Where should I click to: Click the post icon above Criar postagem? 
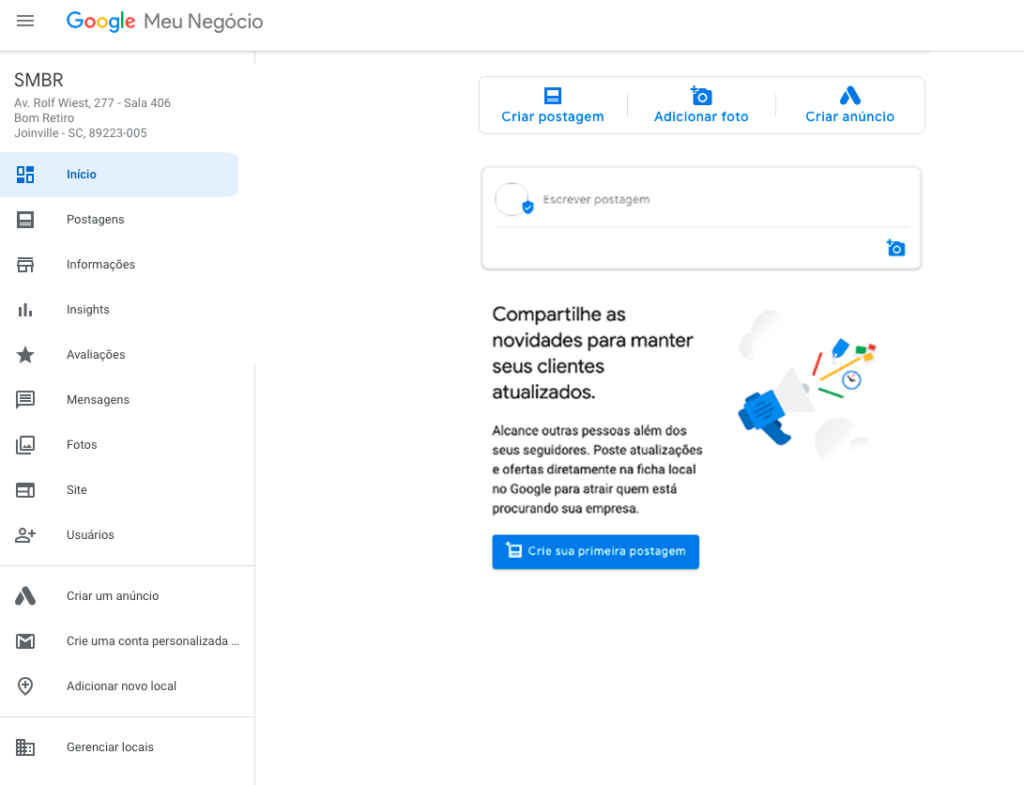[x=552, y=96]
